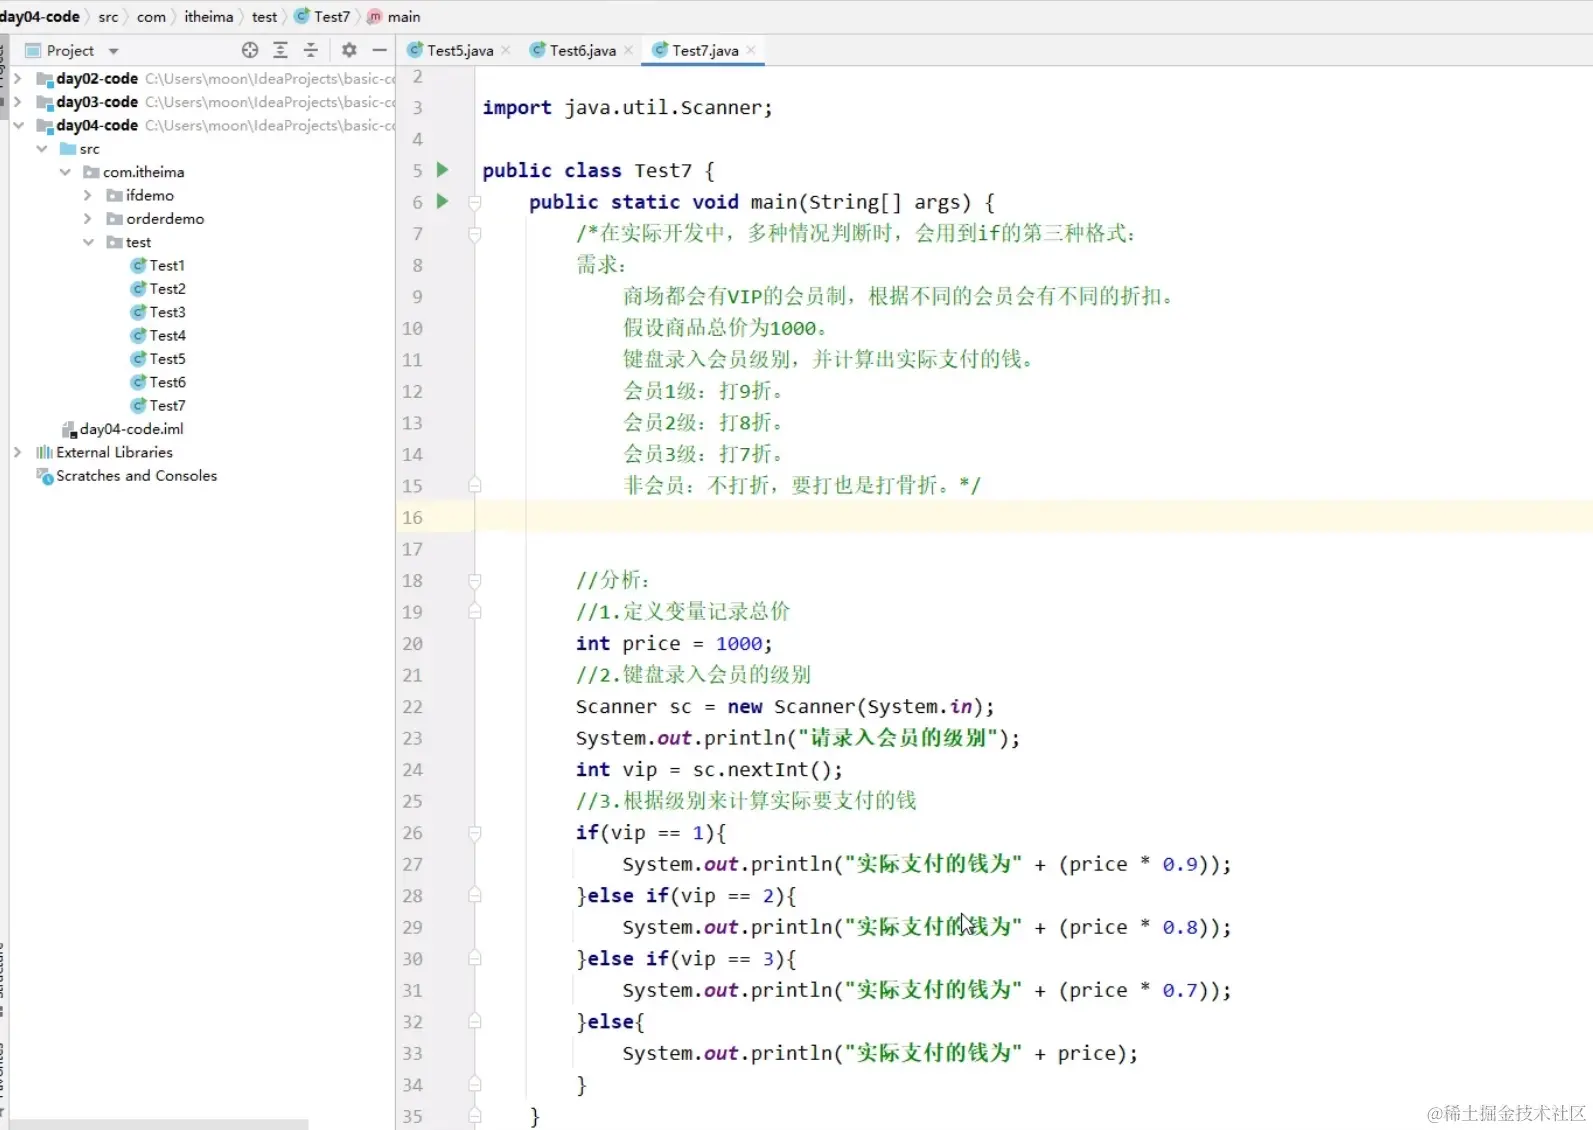
Task: Select the orderdemo package folder
Action: [155, 218]
